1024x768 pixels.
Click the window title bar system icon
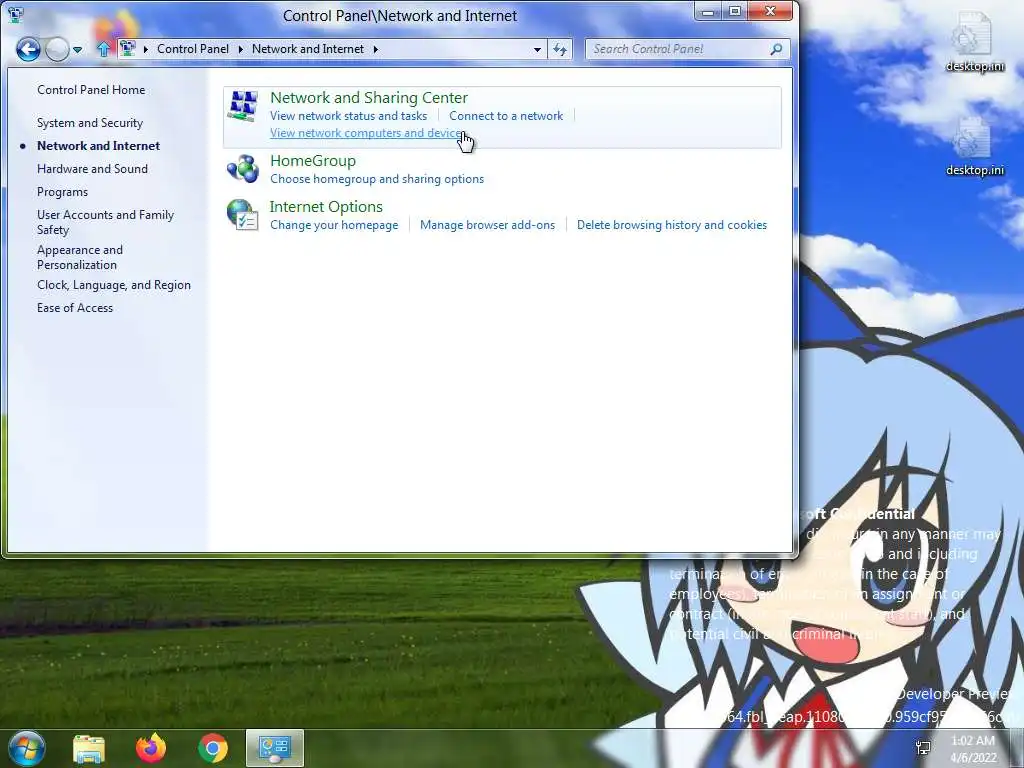point(14,14)
